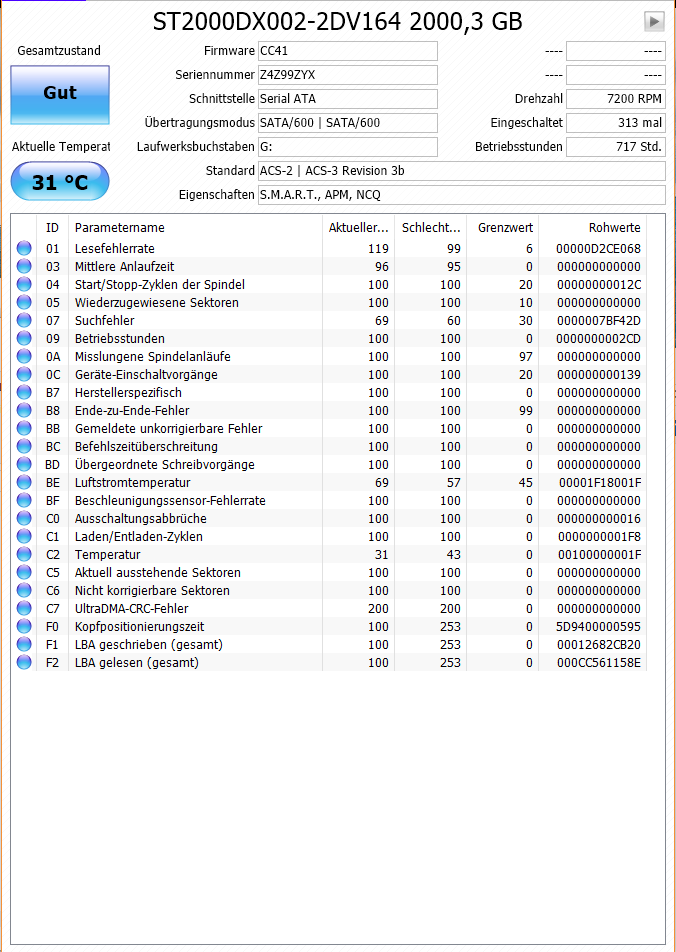Click raw value 00100000001F
This screenshot has height=952, width=676.
pyautogui.click(x=599, y=555)
